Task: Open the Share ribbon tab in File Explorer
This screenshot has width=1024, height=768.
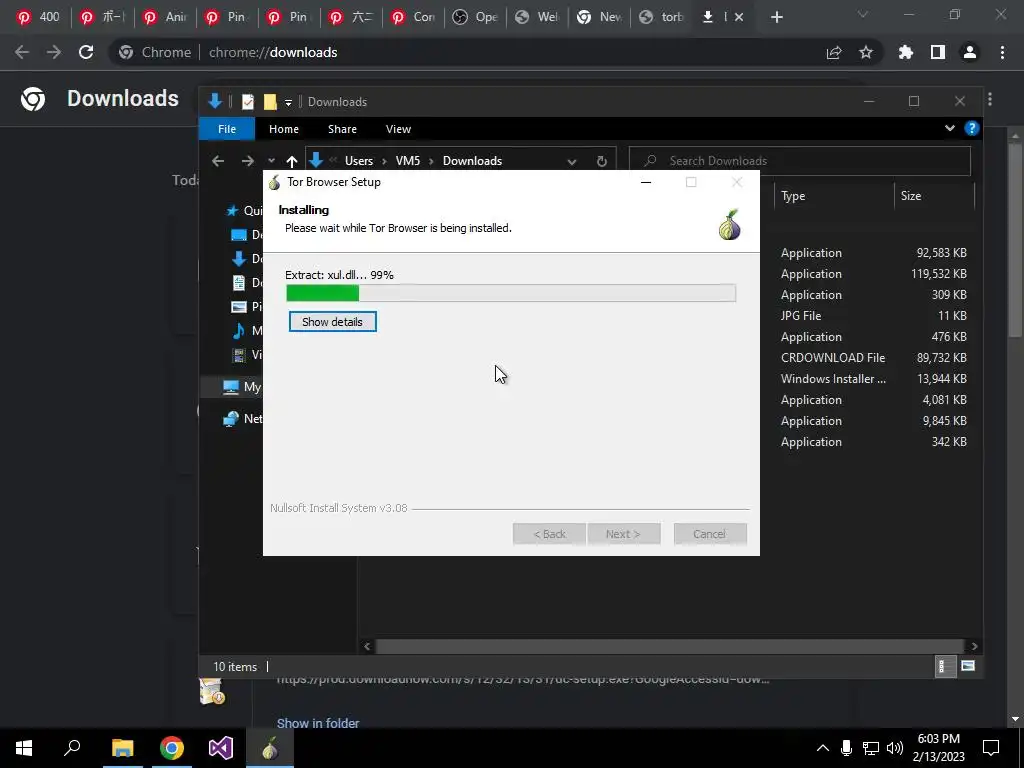Action: 342,129
